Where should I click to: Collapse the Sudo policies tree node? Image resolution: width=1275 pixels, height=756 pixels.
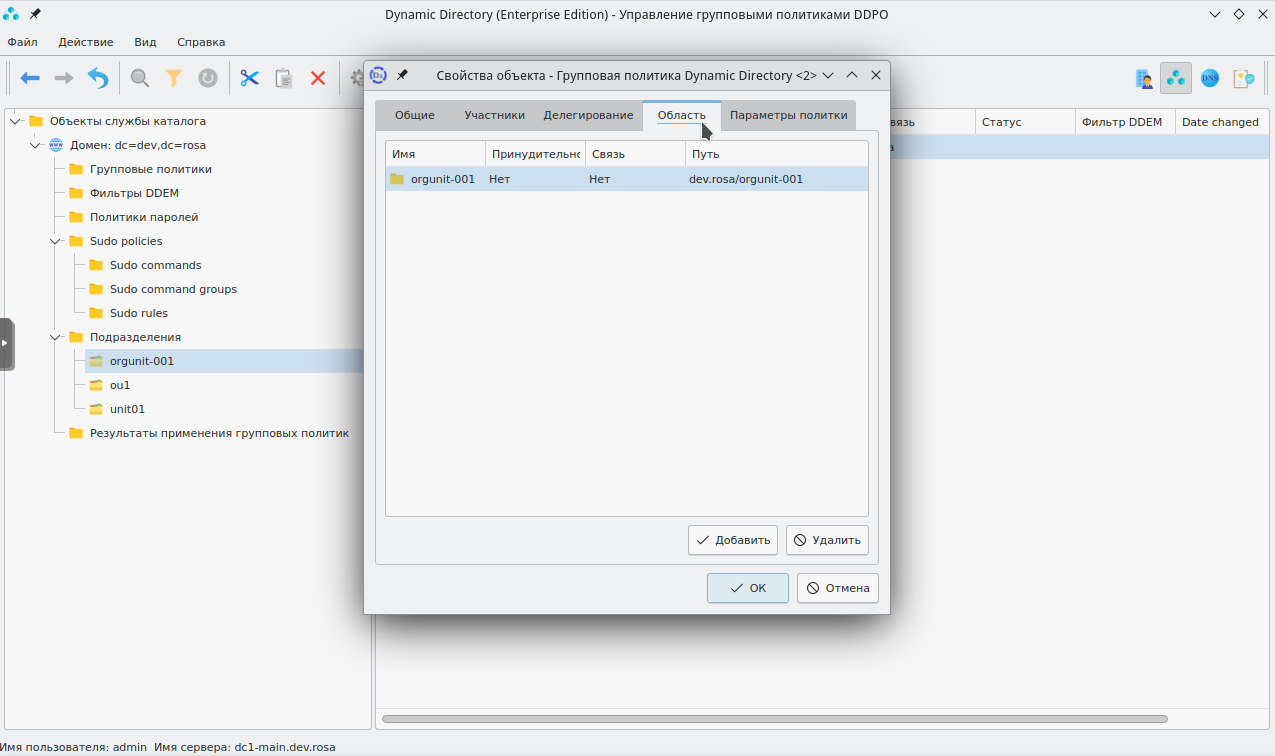coord(55,241)
